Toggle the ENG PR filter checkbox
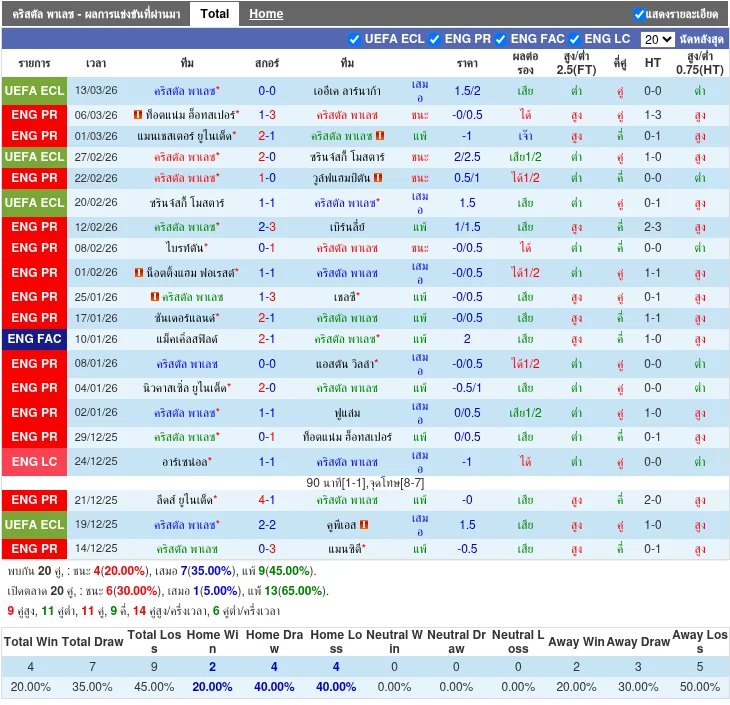Image resolution: width=730 pixels, height=705 pixels. pyautogui.click(x=435, y=40)
